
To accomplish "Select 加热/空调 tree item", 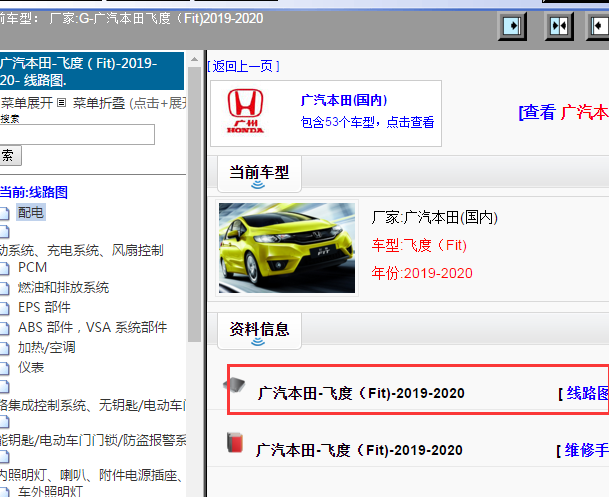I will (x=47, y=348).
